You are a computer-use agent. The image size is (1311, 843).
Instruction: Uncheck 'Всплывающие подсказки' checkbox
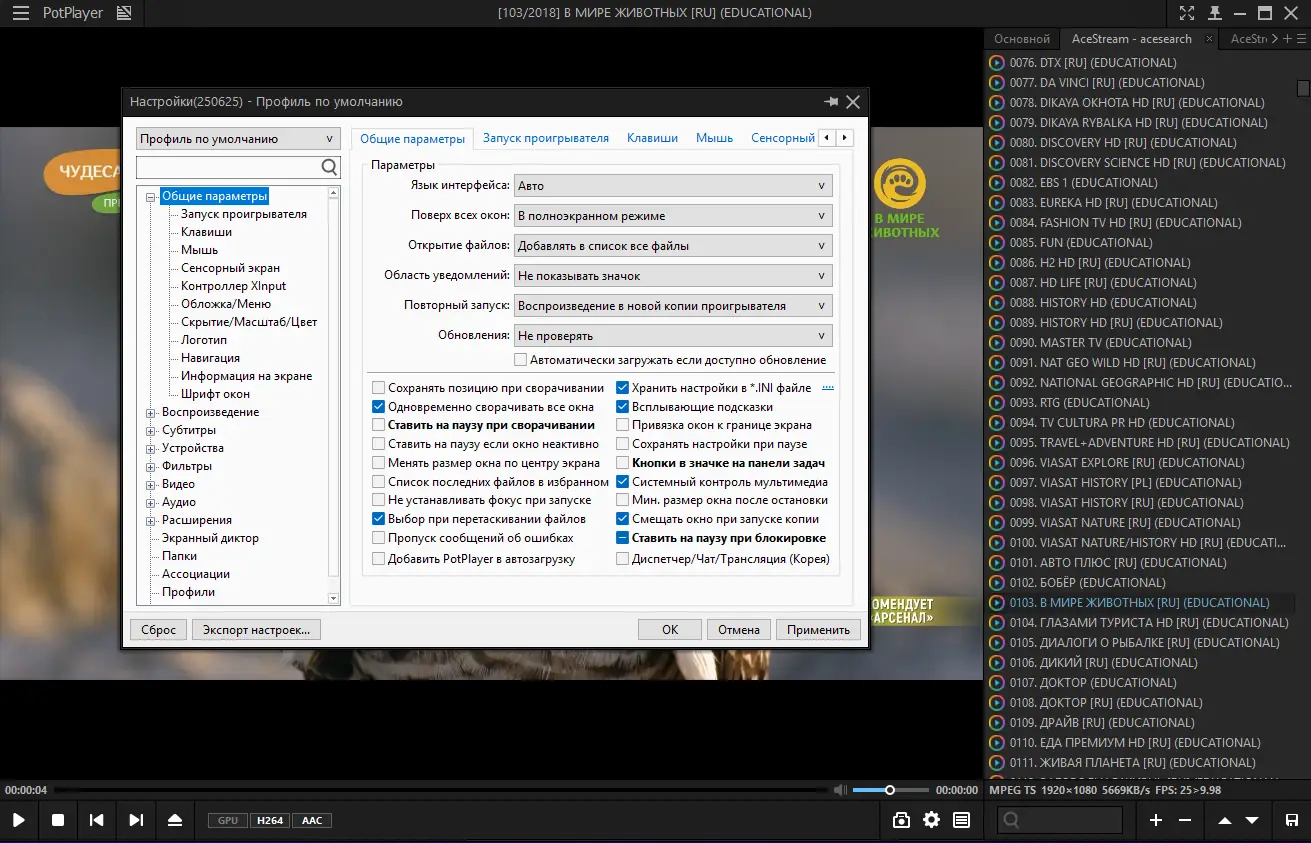click(x=623, y=407)
